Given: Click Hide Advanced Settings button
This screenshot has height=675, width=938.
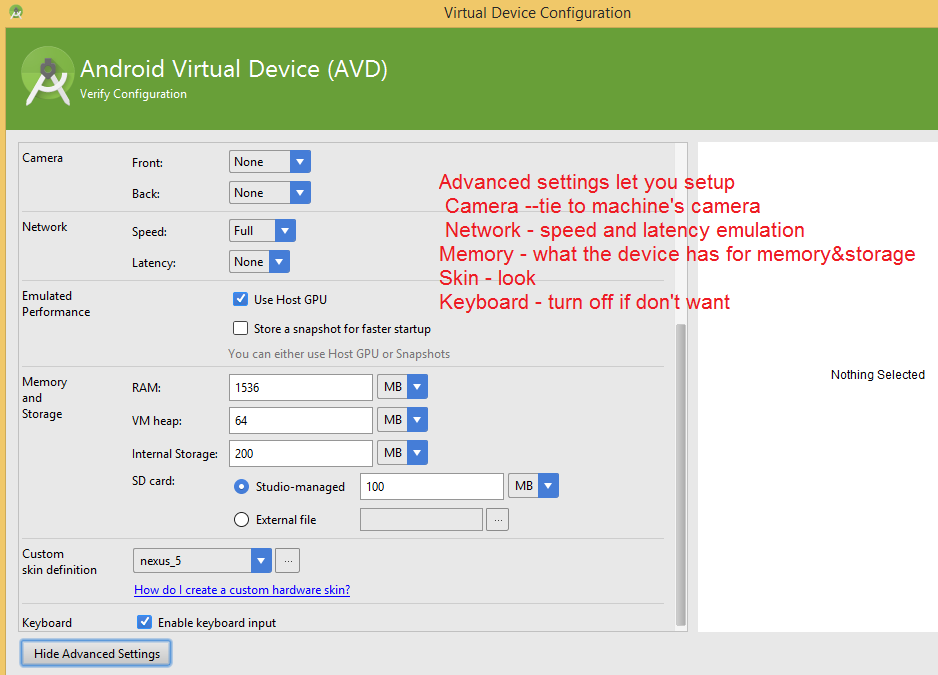Looking at the screenshot, I should tap(97, 653).
